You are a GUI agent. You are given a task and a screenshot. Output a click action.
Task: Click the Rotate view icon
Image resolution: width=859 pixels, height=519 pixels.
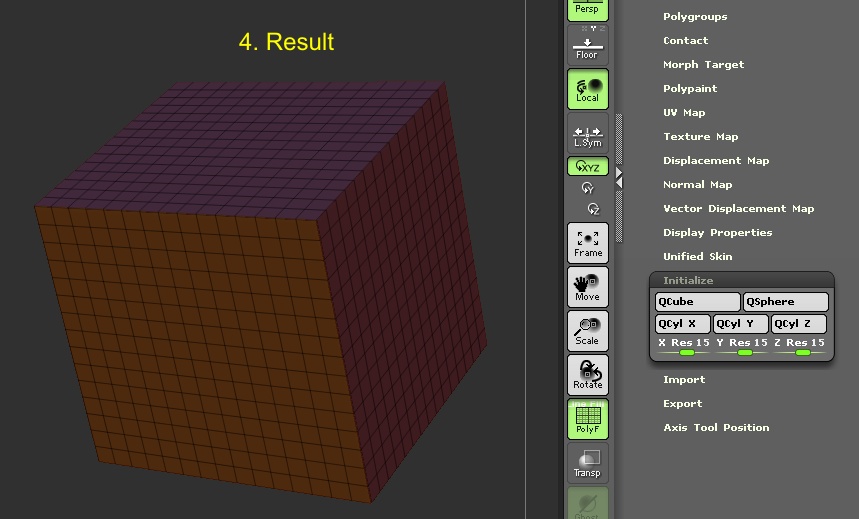587,375
